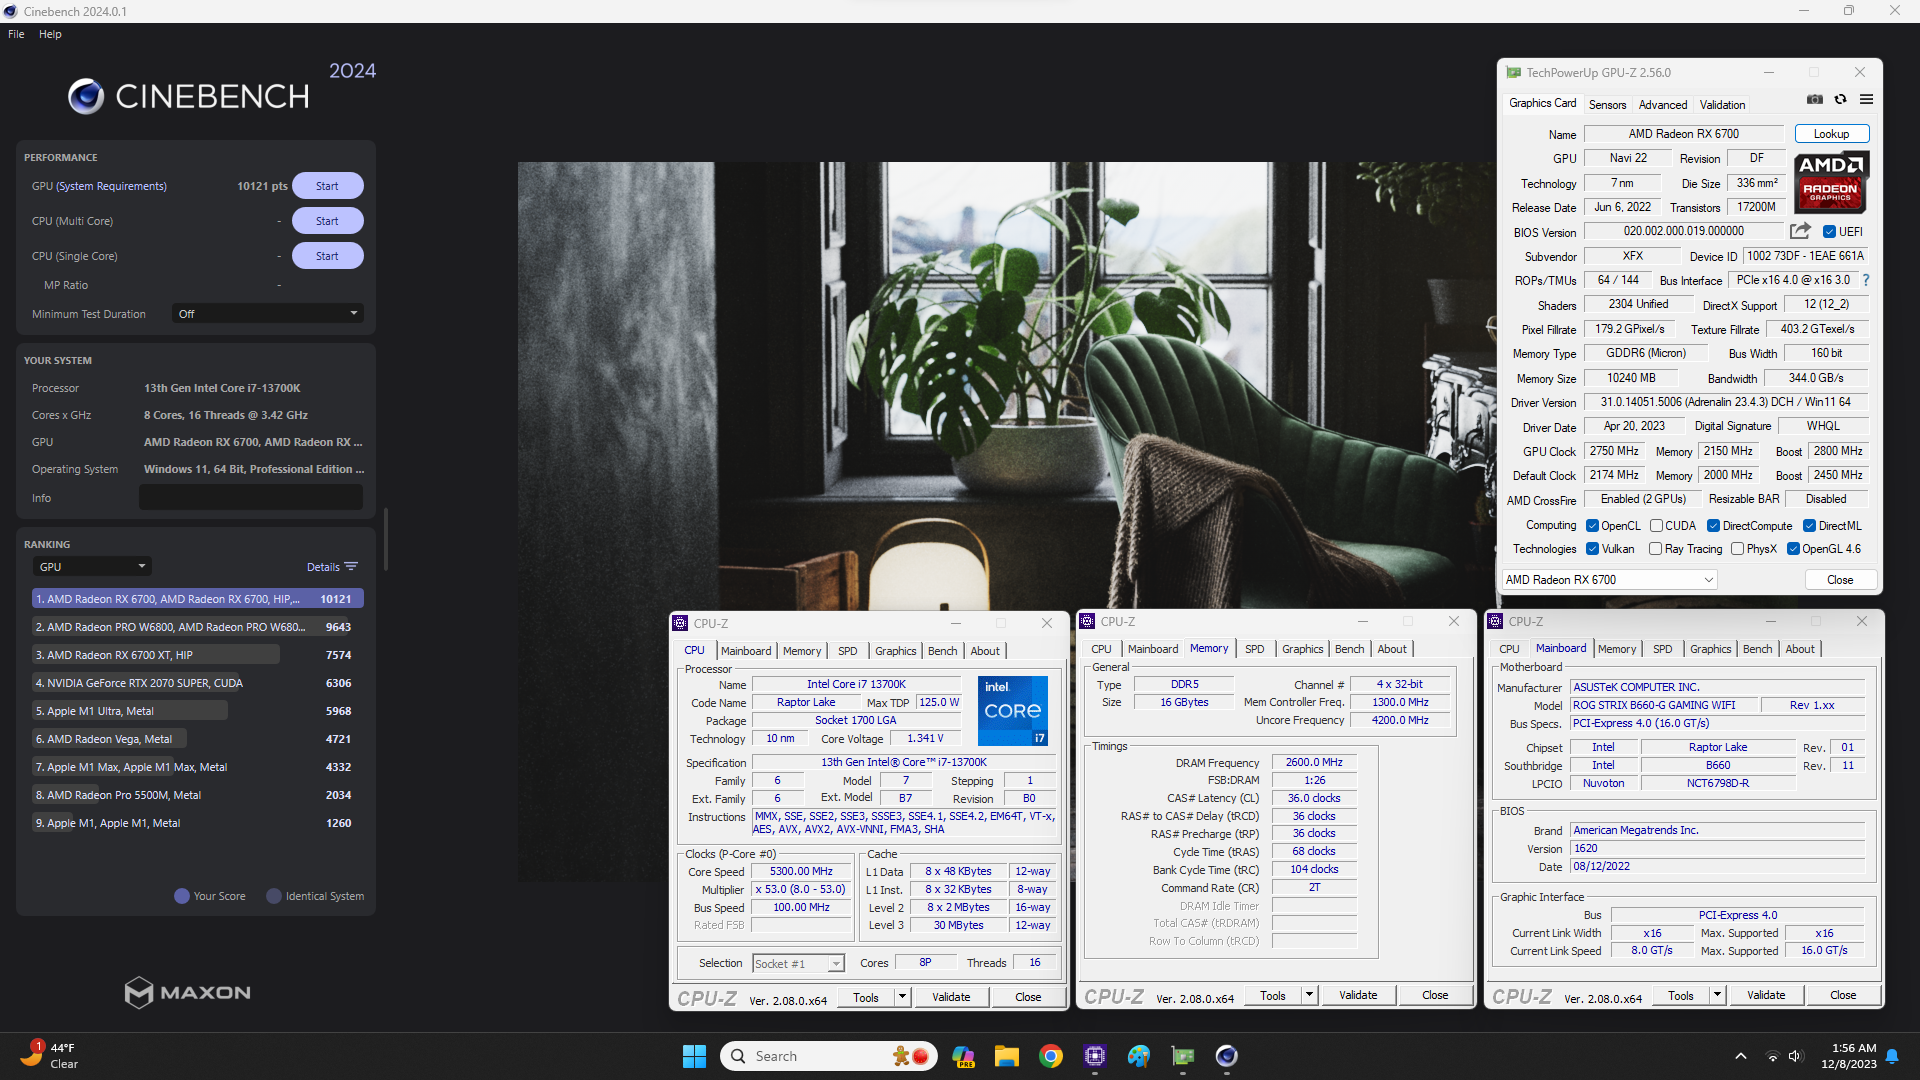Toggle the OpenCL checkbox
This screenshot has width=1920, height=1080.
(1592, 526)
